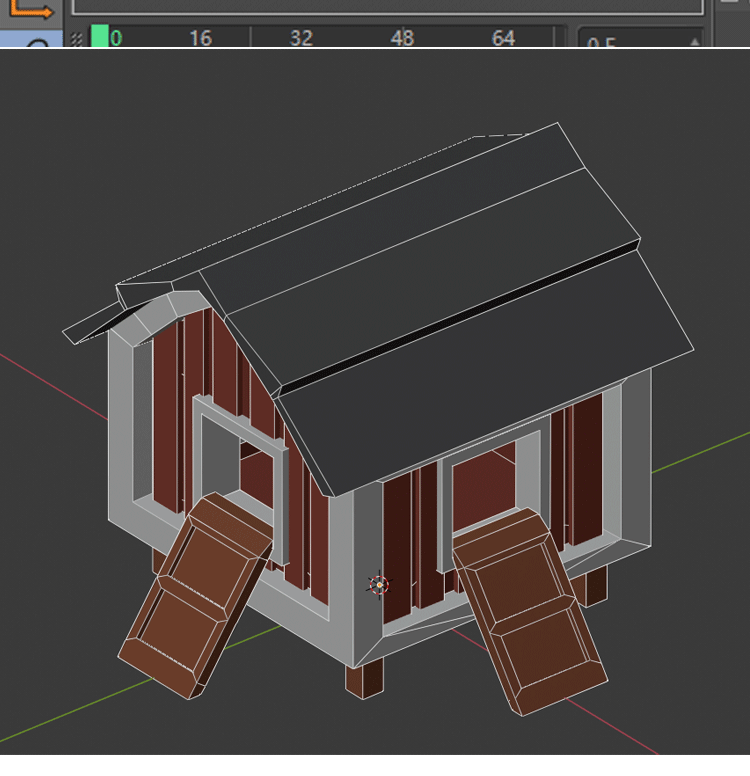Click the orange arrow icon in the top-left corner
Screen dimensions: 750x776
pyautogui.click(x=30, y=10)
